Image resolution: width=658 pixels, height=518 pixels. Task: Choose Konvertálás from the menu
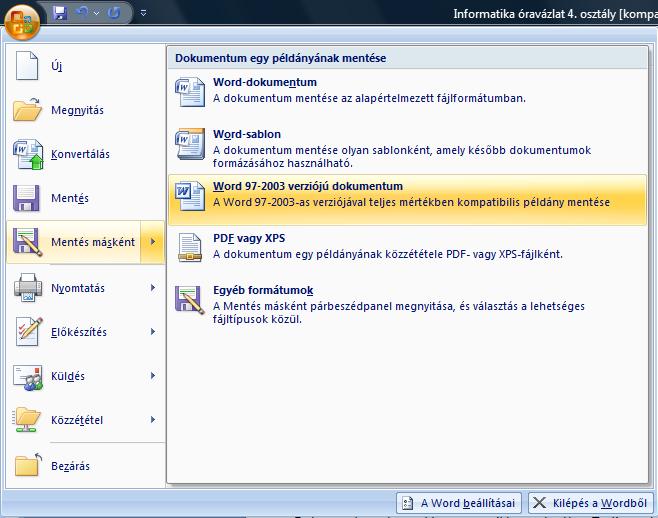coord(86,154)
